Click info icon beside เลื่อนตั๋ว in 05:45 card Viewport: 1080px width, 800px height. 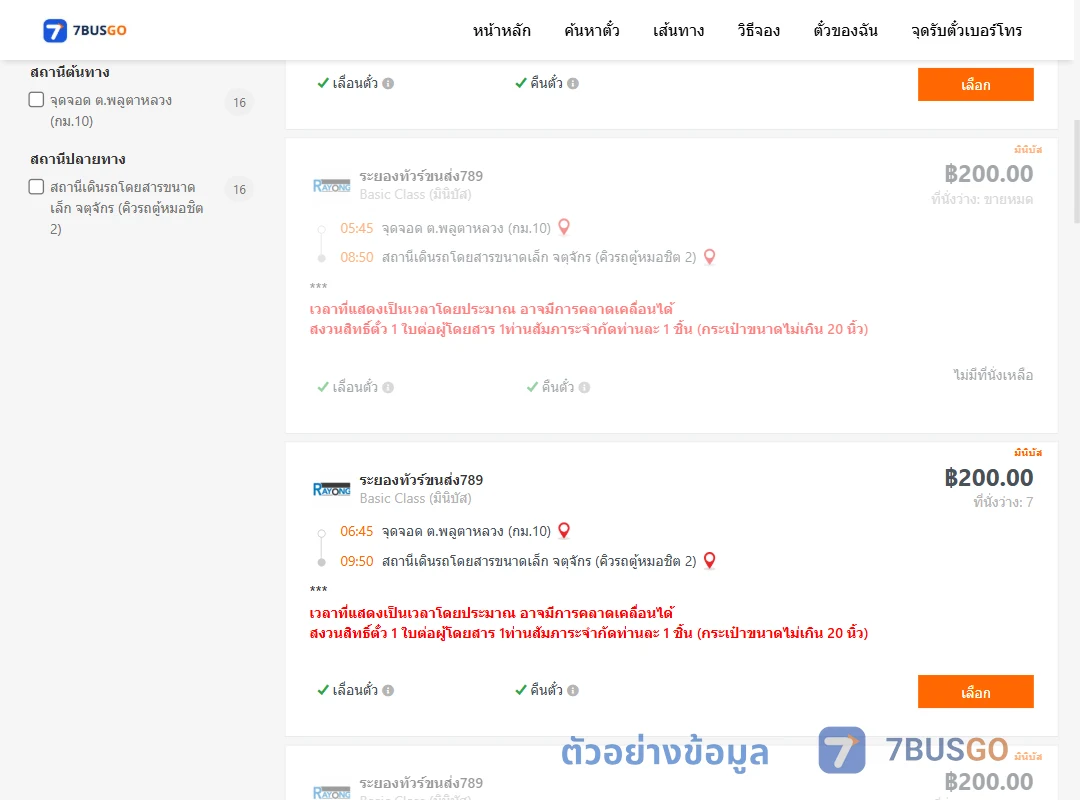click(388, 387)
